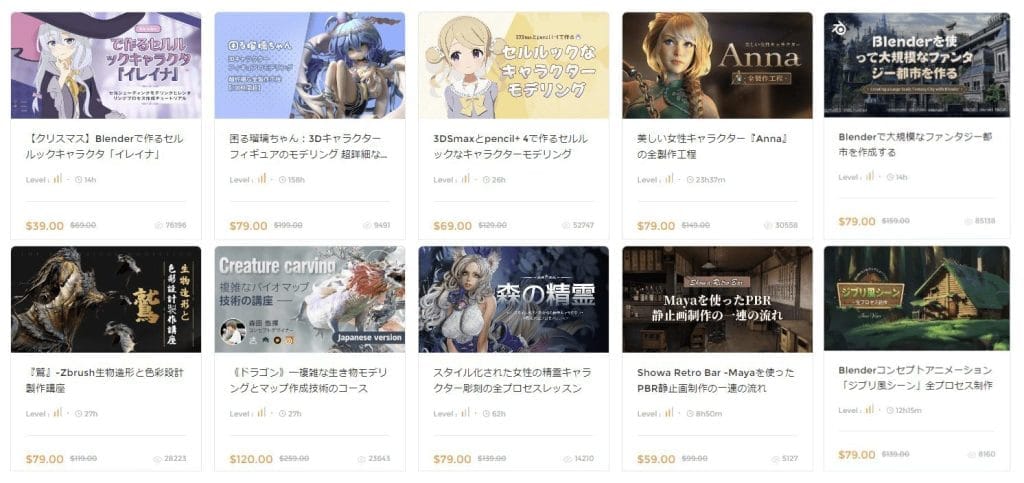Screen dimensions: 1024x483
Task: Open the Elaina cel-look character thumbnail
Action: click(x=106, y=65)
